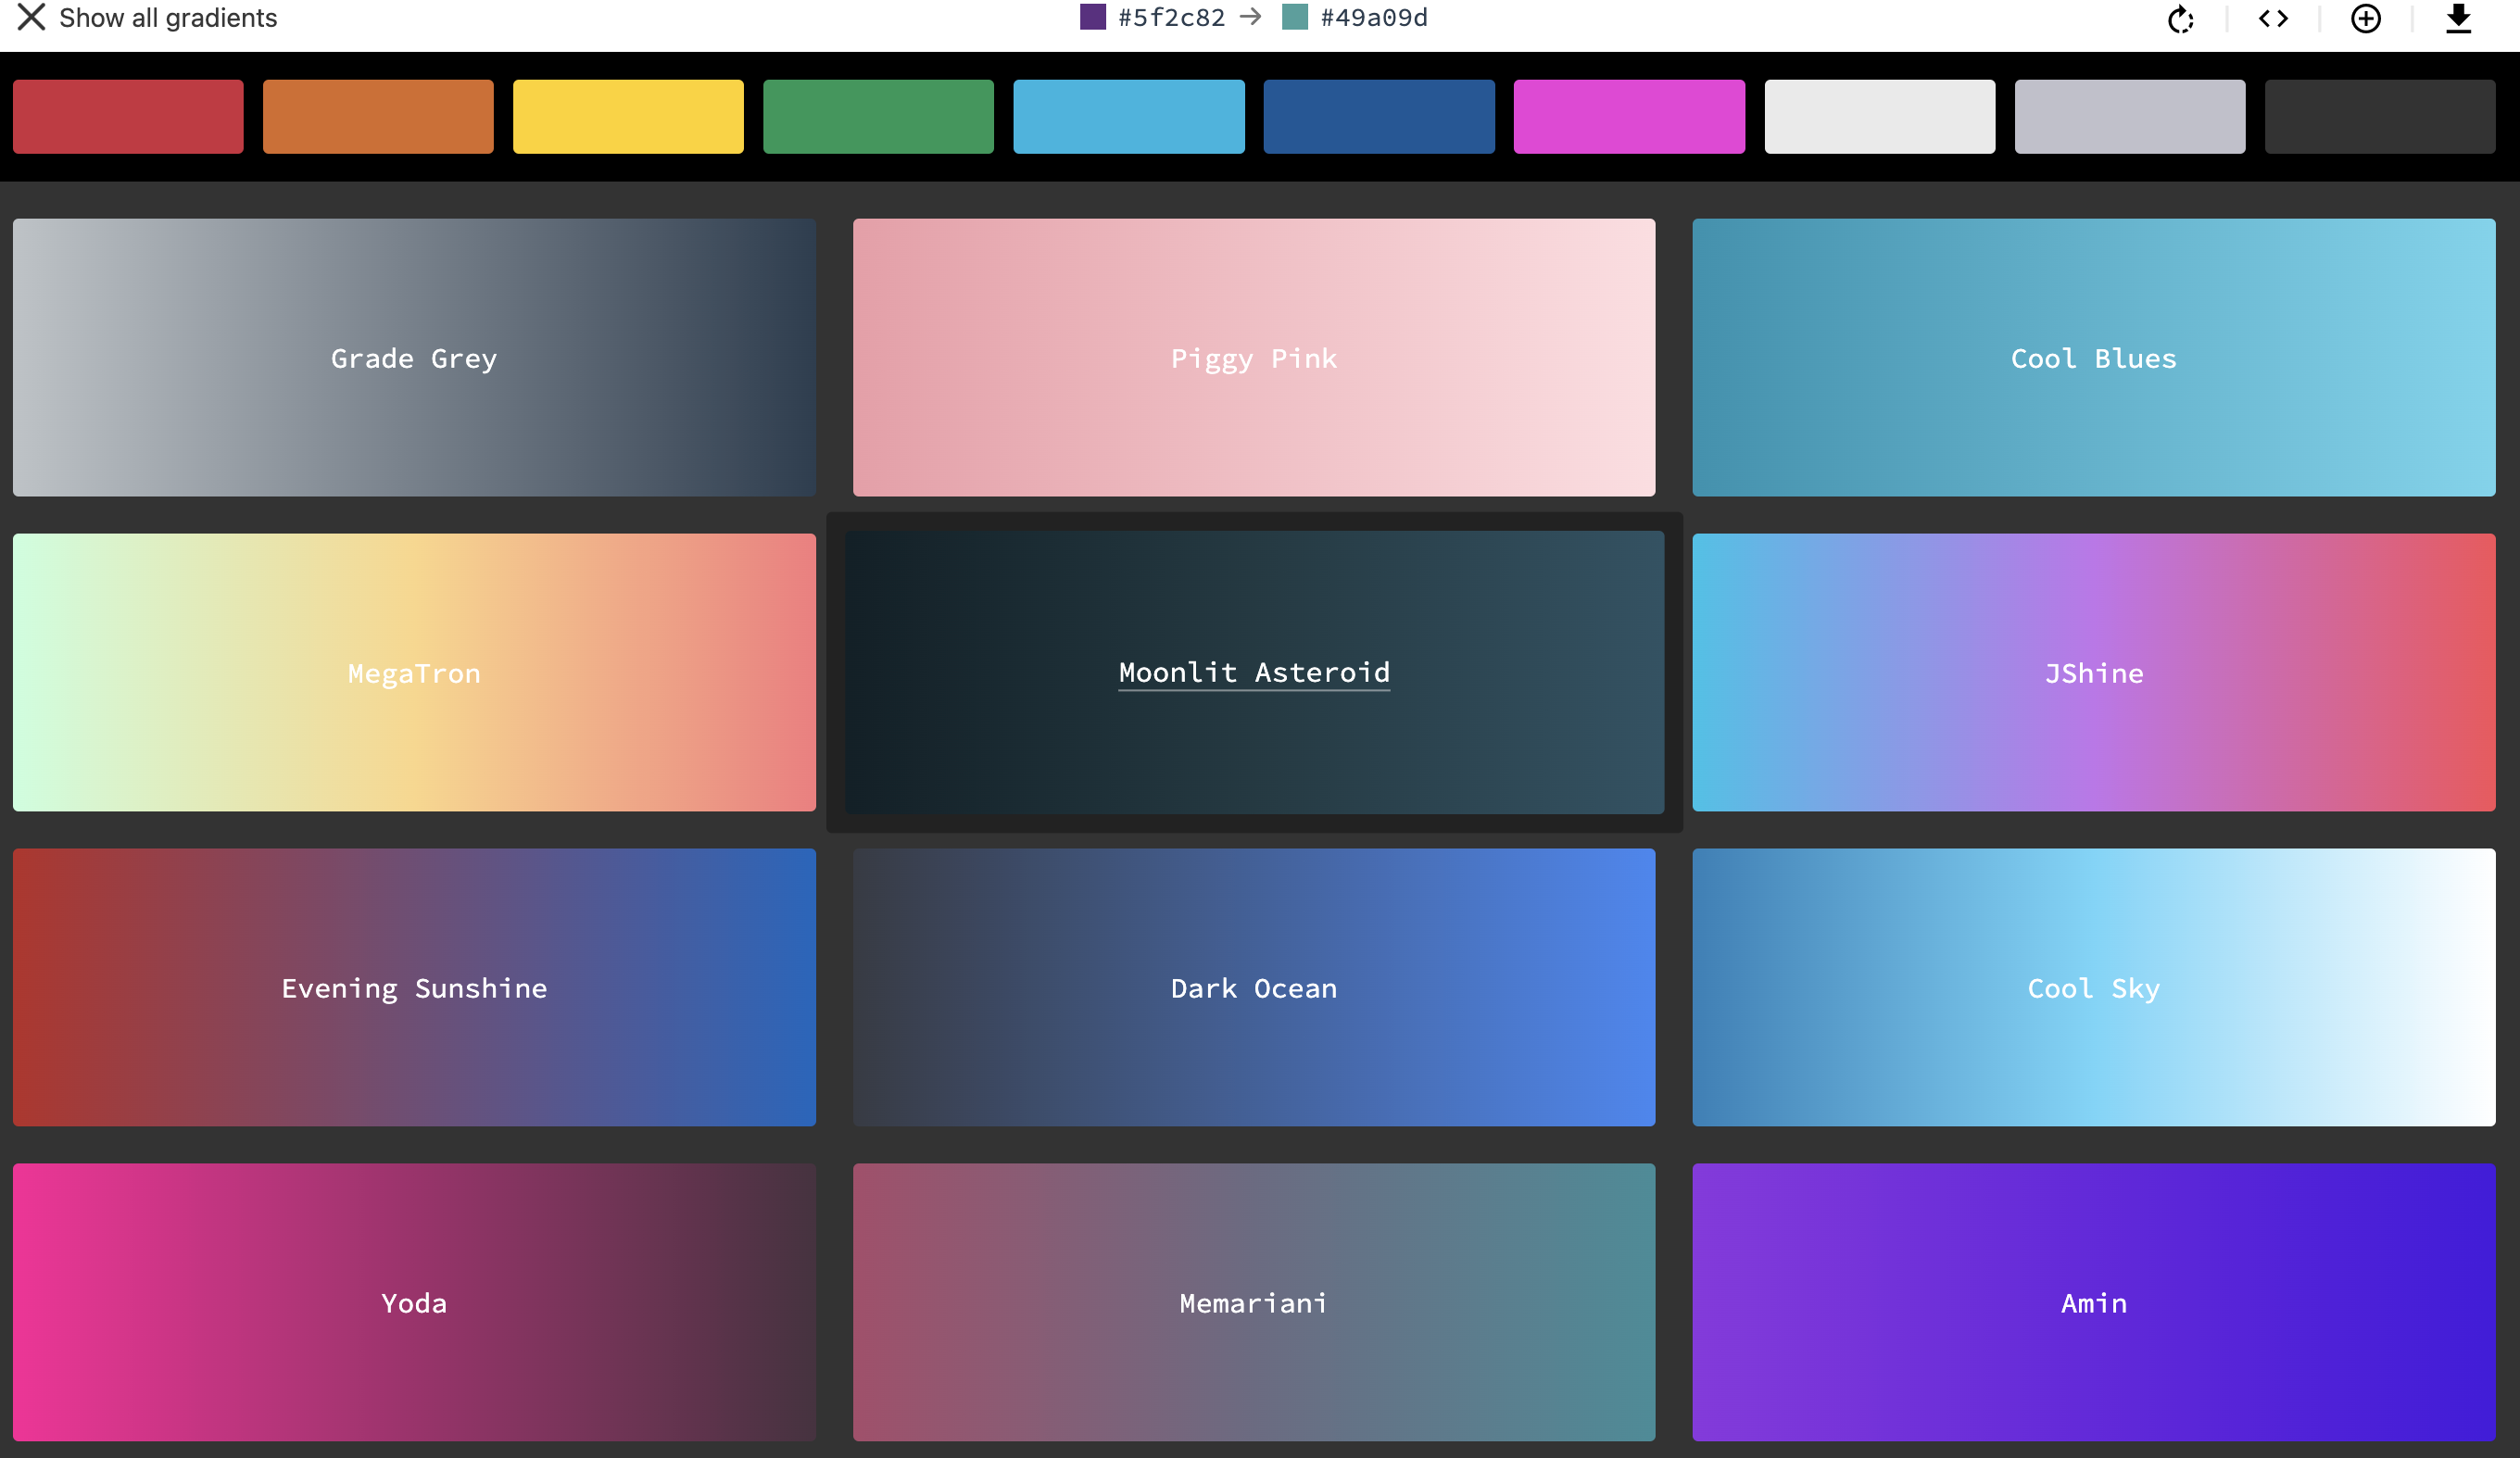
Task: Click the rotate gradient direction icon
Action: (2180, 19)
